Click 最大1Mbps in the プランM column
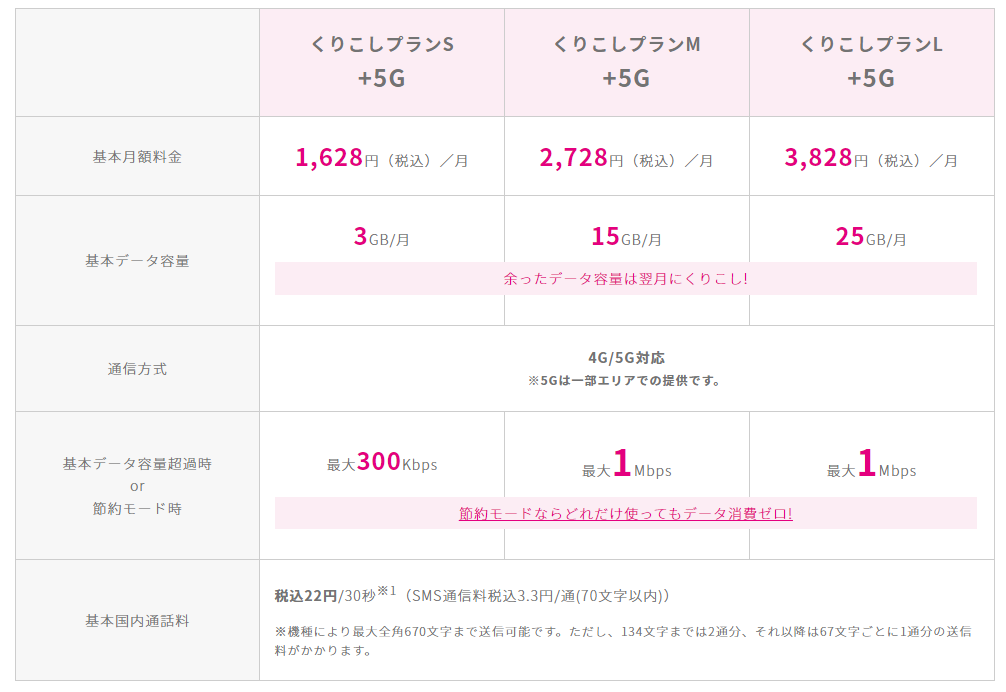1006x692 pixels. tap(626, 466)
